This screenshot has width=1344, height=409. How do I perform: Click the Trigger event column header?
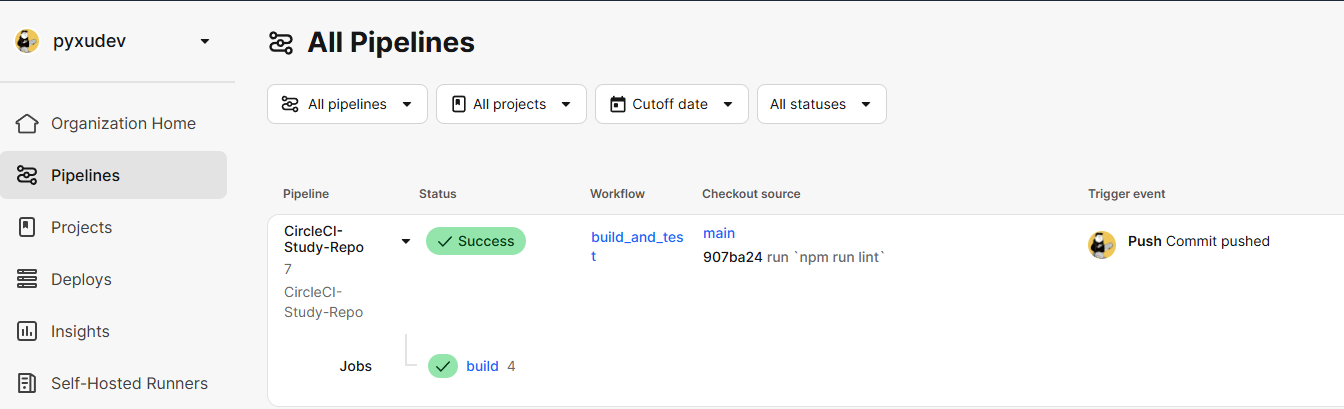tap(1127, 194)
